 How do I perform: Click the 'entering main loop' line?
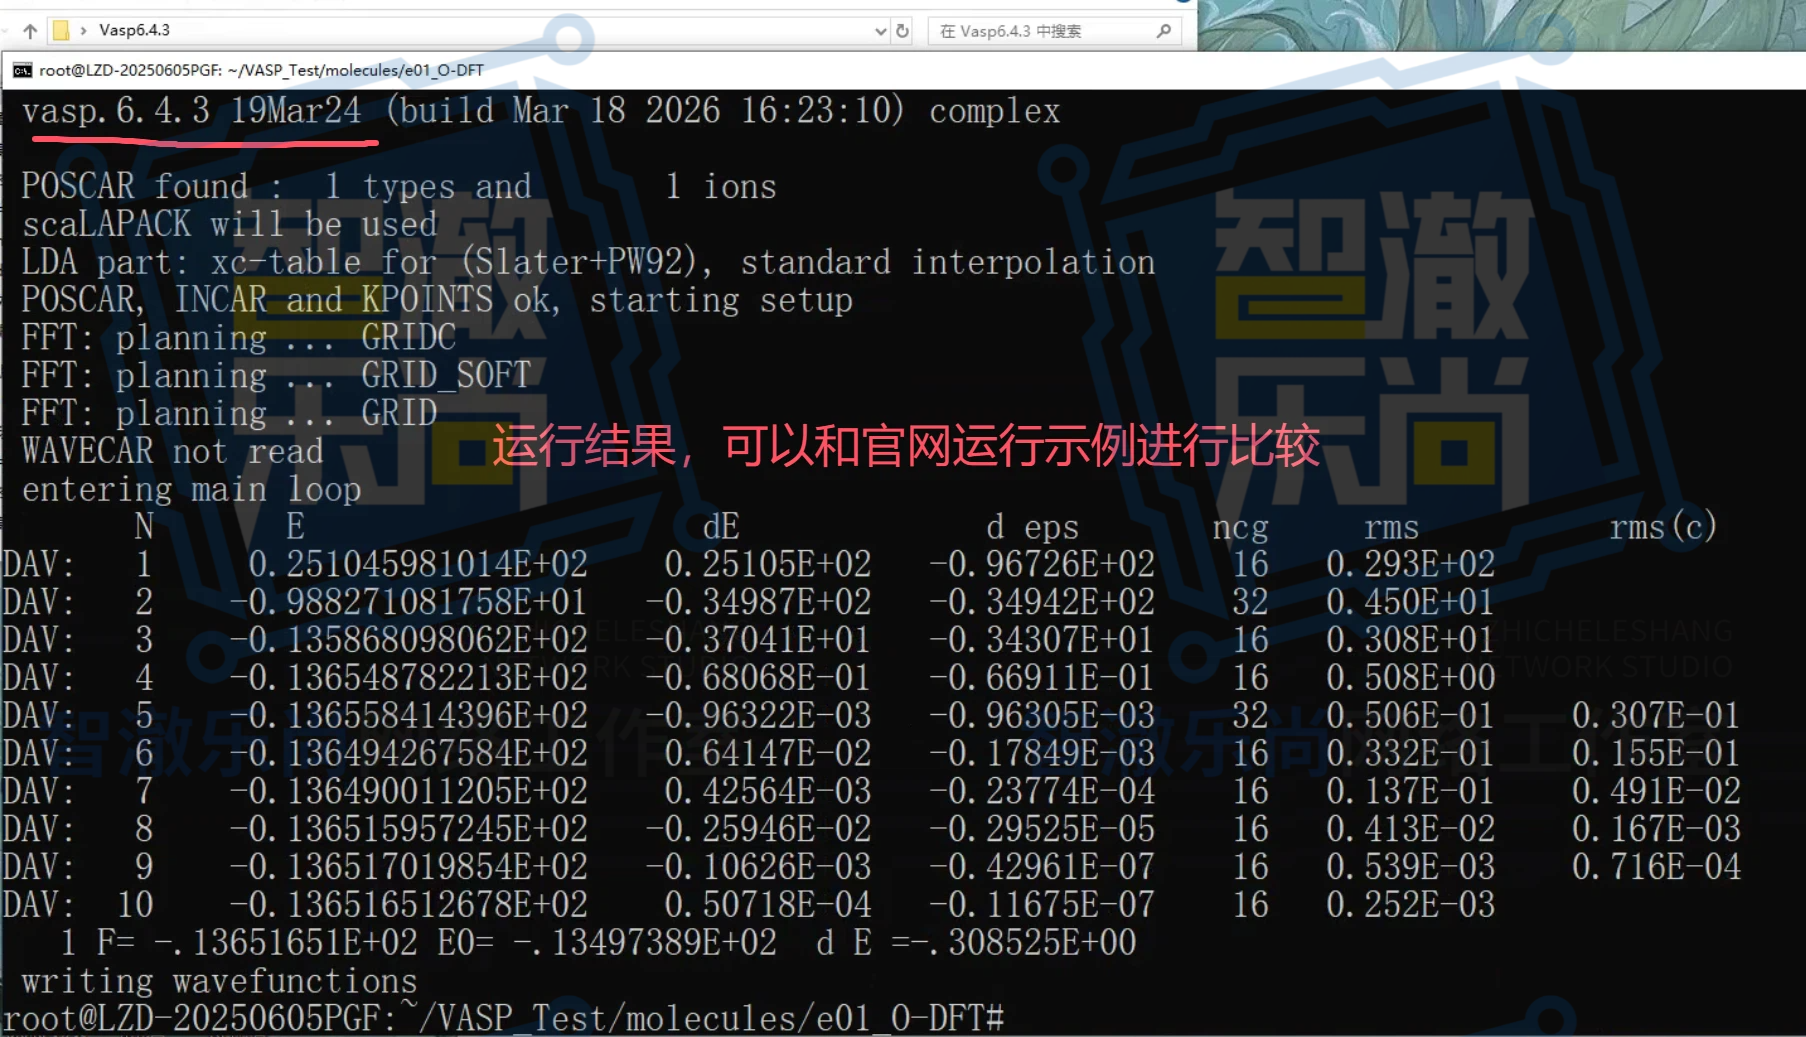click(x=192, y=490)
